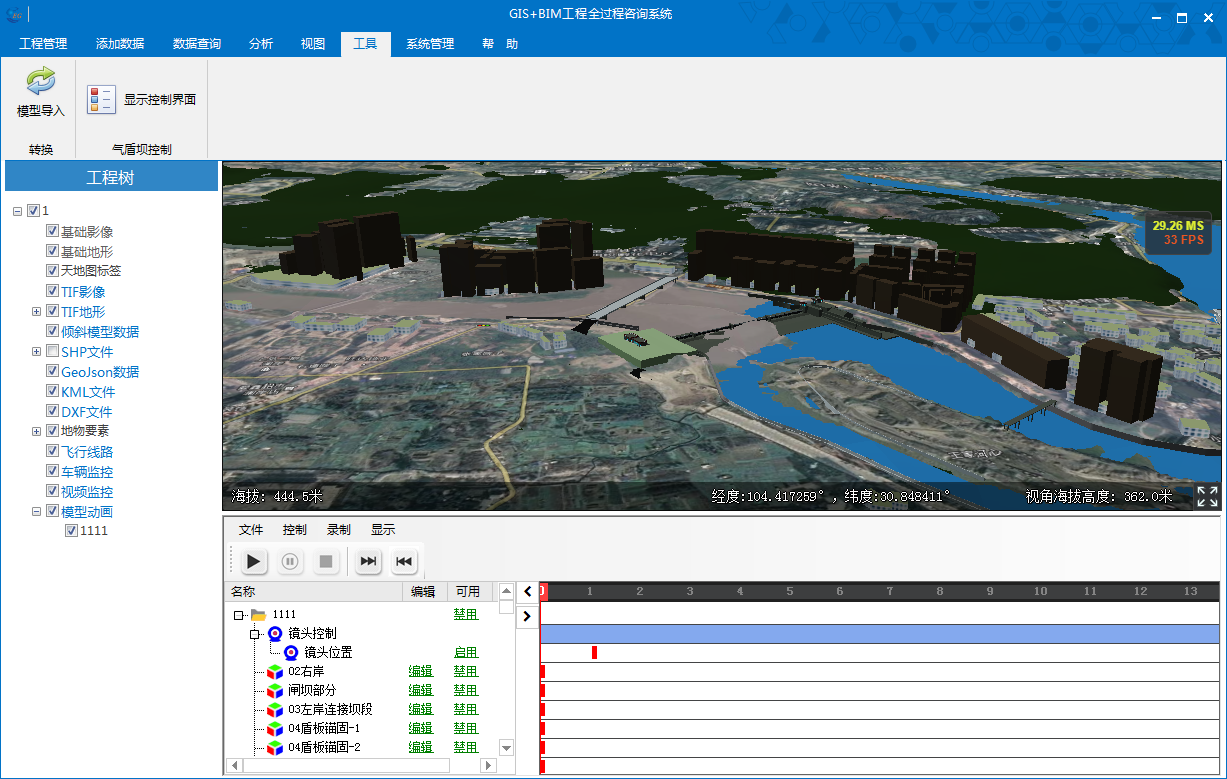The height and width of the screenshot is (779, 1227).
Task: Skip to the animation end
Action: click(368, 562)
